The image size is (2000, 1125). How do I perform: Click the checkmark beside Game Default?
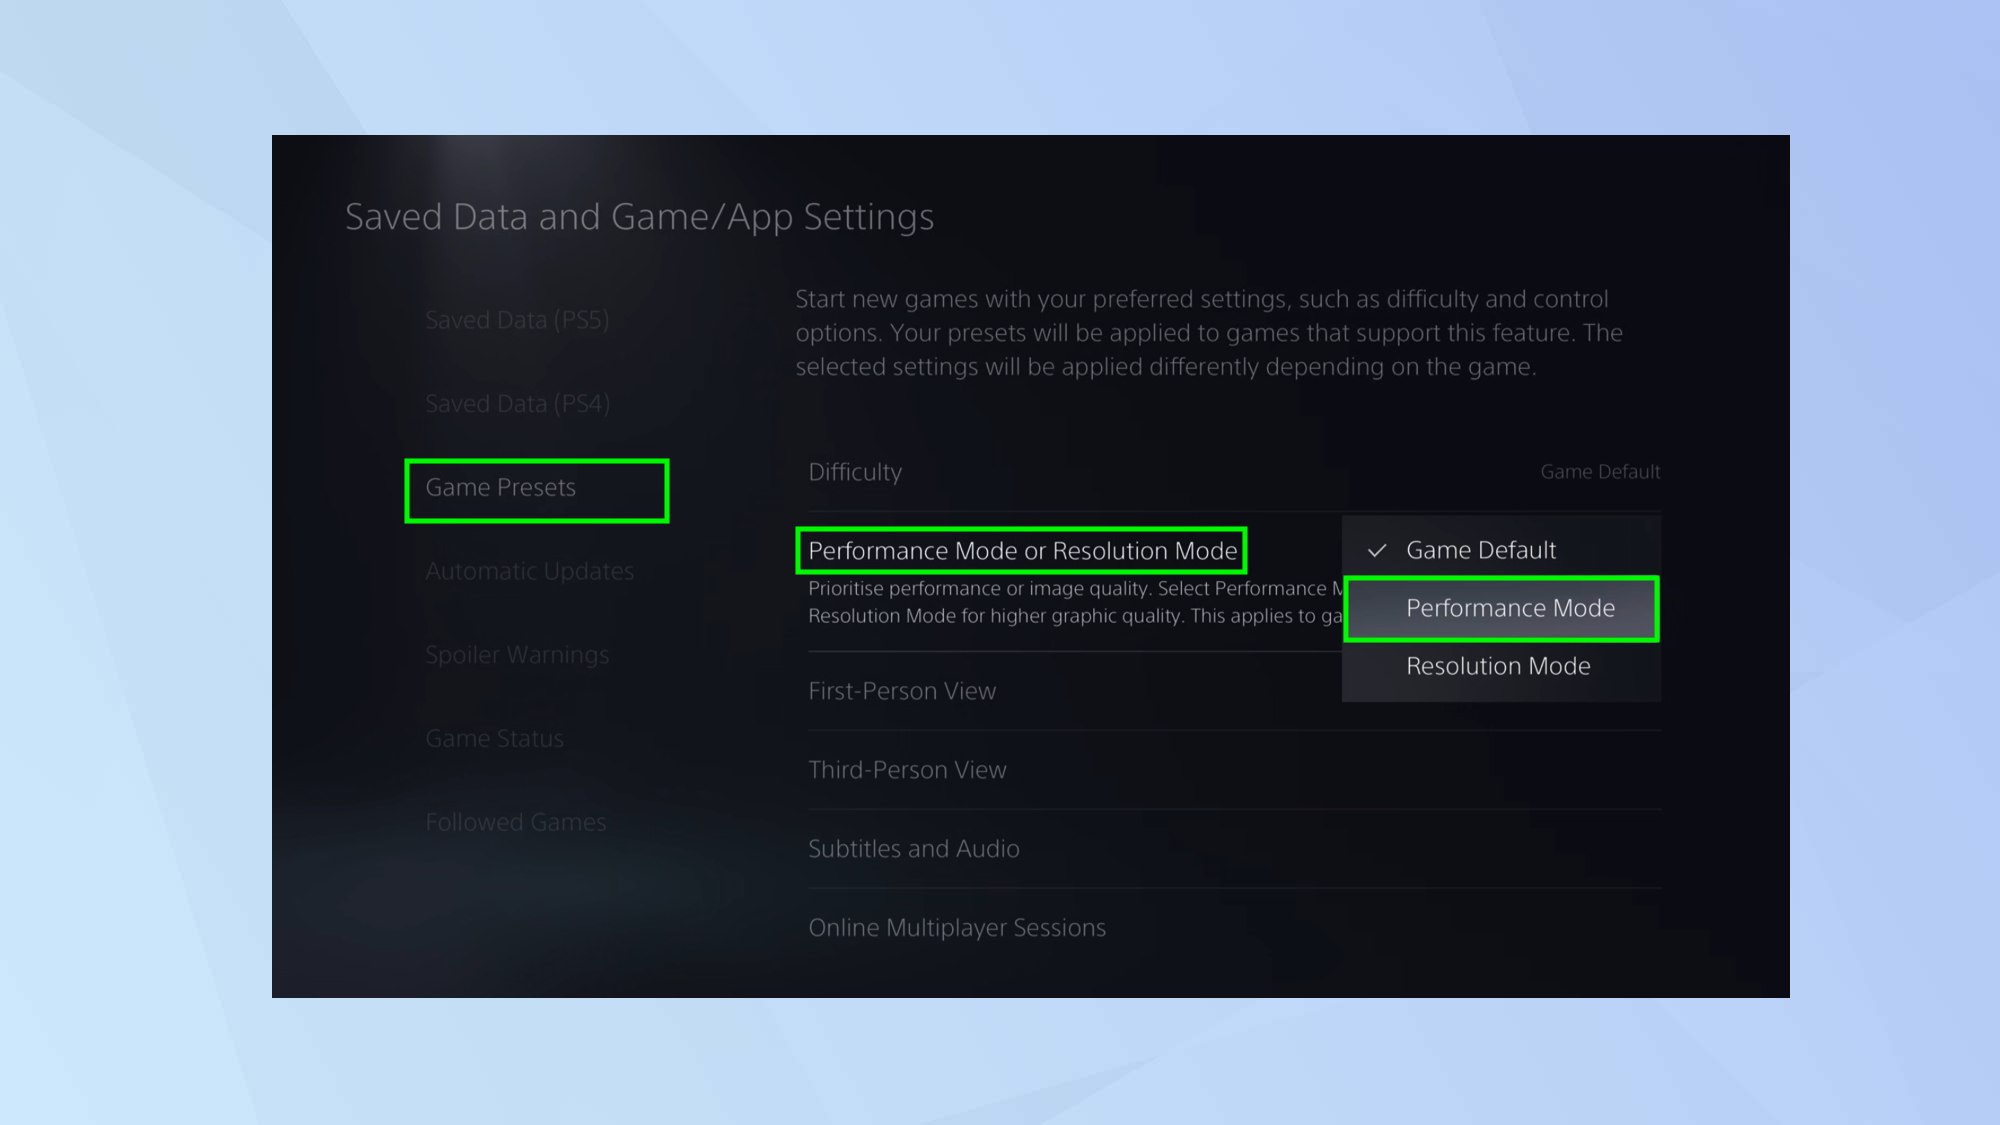click(x=1377, y=550)
